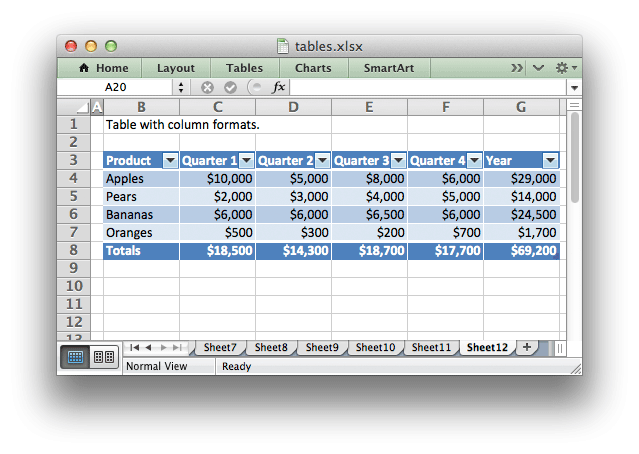Open the Sheet9 worksheet tab
This screenshot has width=639, height=454.
(x=321, y=347)
